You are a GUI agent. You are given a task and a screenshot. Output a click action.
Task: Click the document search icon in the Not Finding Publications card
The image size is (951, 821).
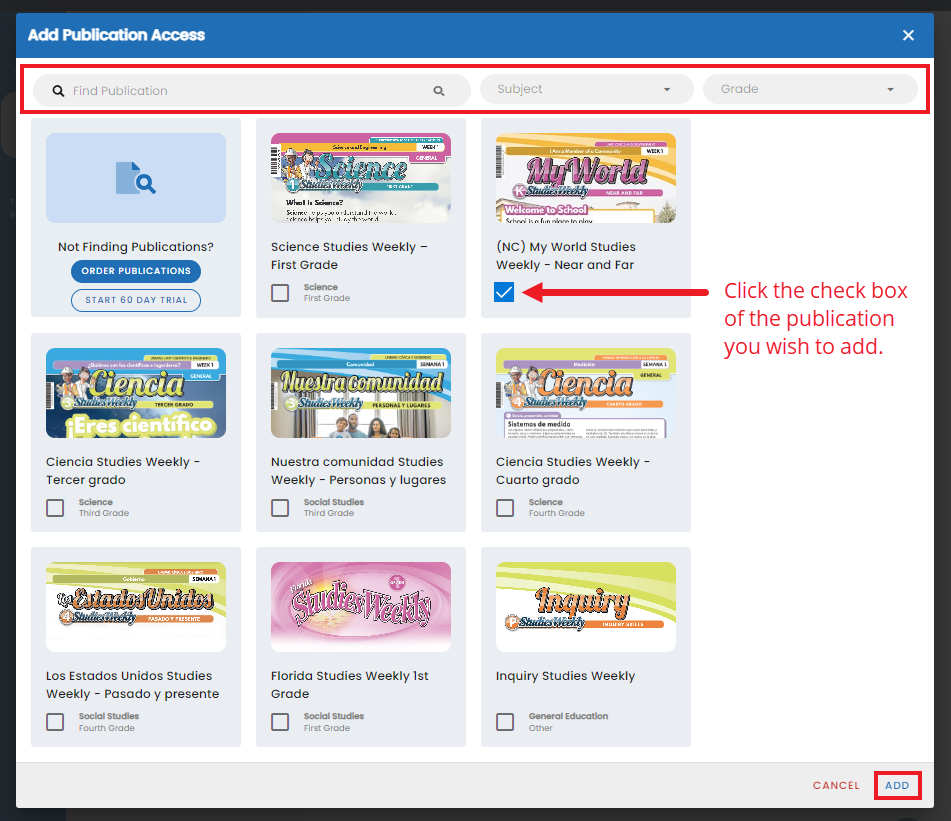point(136,178)
